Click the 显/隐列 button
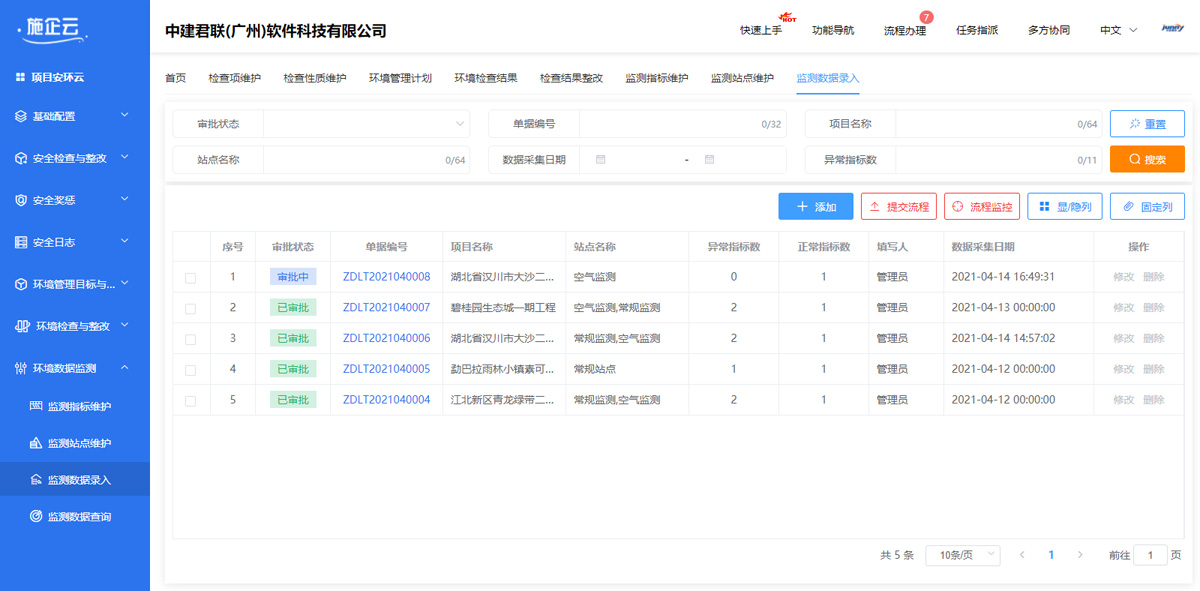This screenshot has width=1200, height=591. pos(1065,207)
